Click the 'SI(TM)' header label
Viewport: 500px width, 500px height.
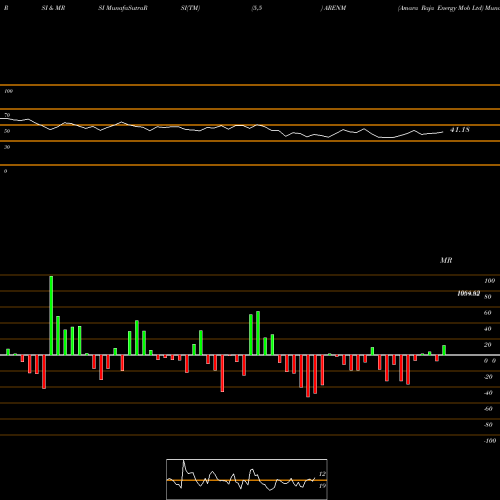tap(190, 8)
